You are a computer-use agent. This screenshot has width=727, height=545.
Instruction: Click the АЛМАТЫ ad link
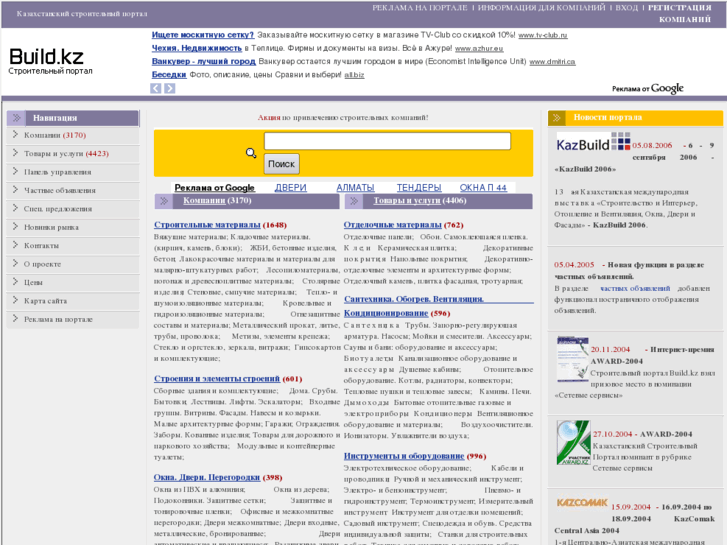[x=355, y=188]
